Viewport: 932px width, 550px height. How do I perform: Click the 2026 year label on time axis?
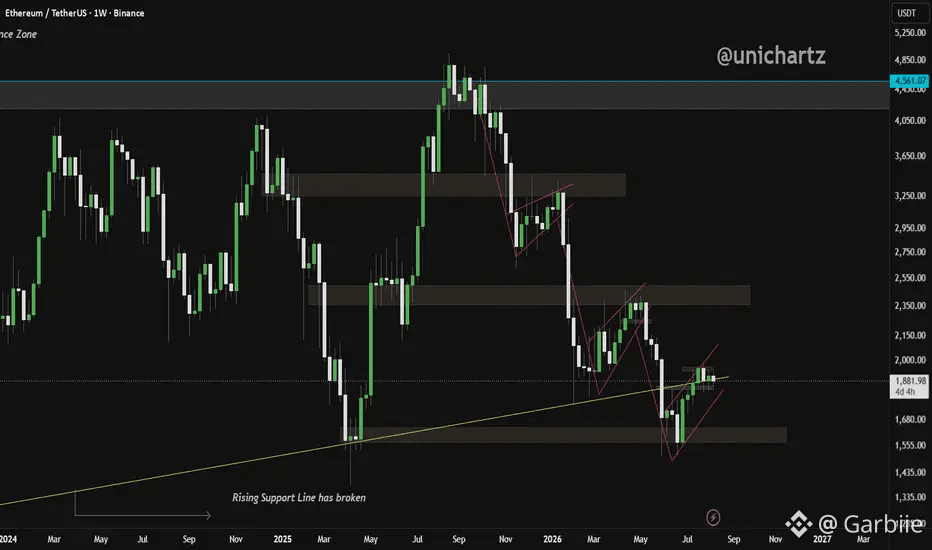tap(552, 539)
